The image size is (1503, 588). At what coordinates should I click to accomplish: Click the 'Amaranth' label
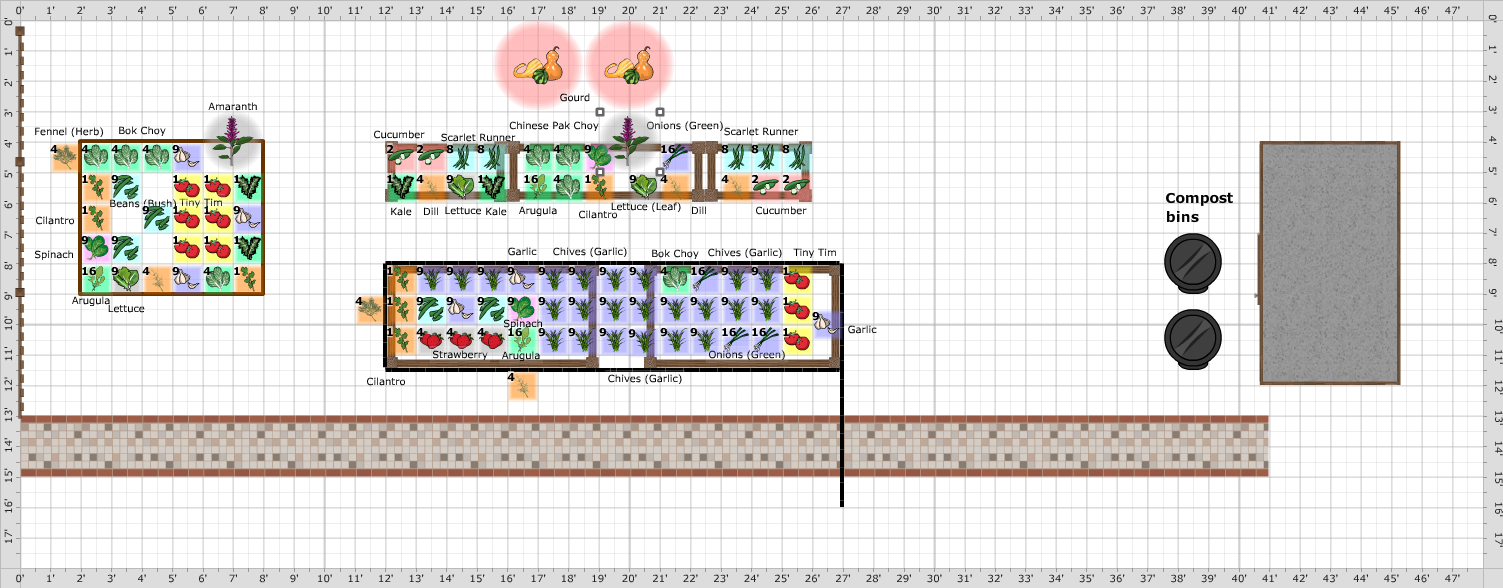click(x=233, y=106)
